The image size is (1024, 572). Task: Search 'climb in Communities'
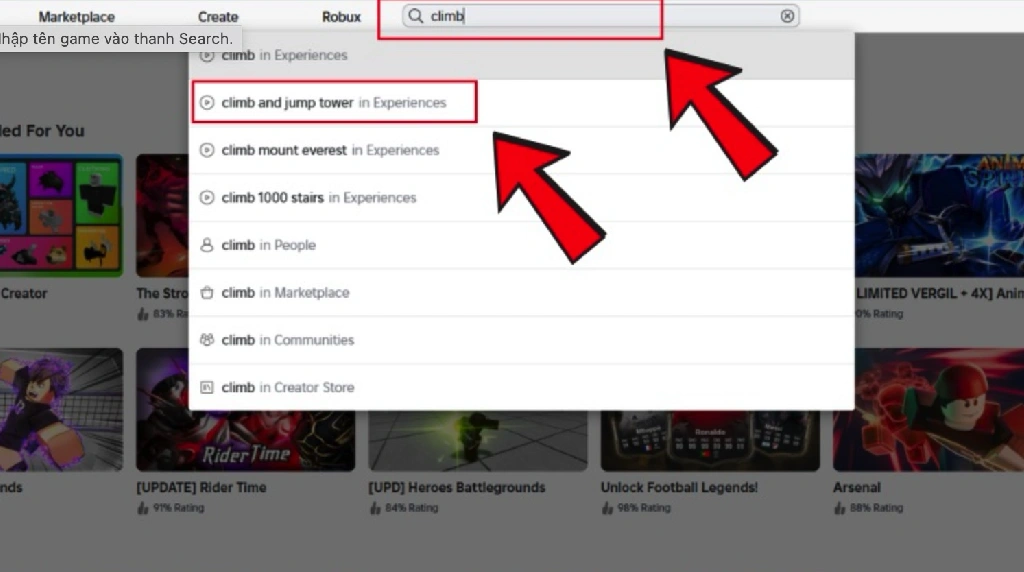point(521,340)
